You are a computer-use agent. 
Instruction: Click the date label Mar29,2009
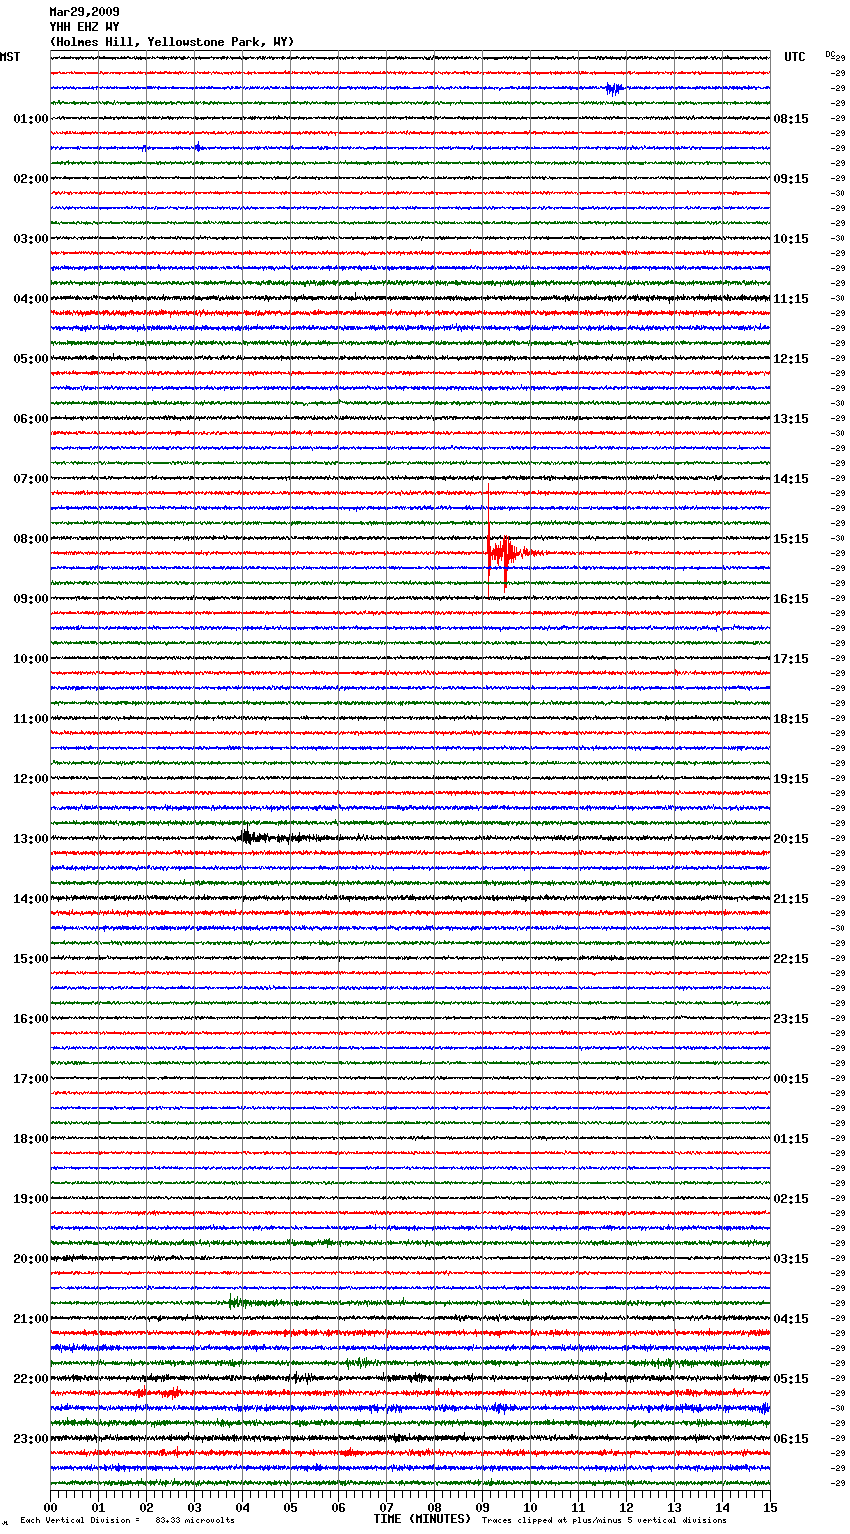point(84,12)
